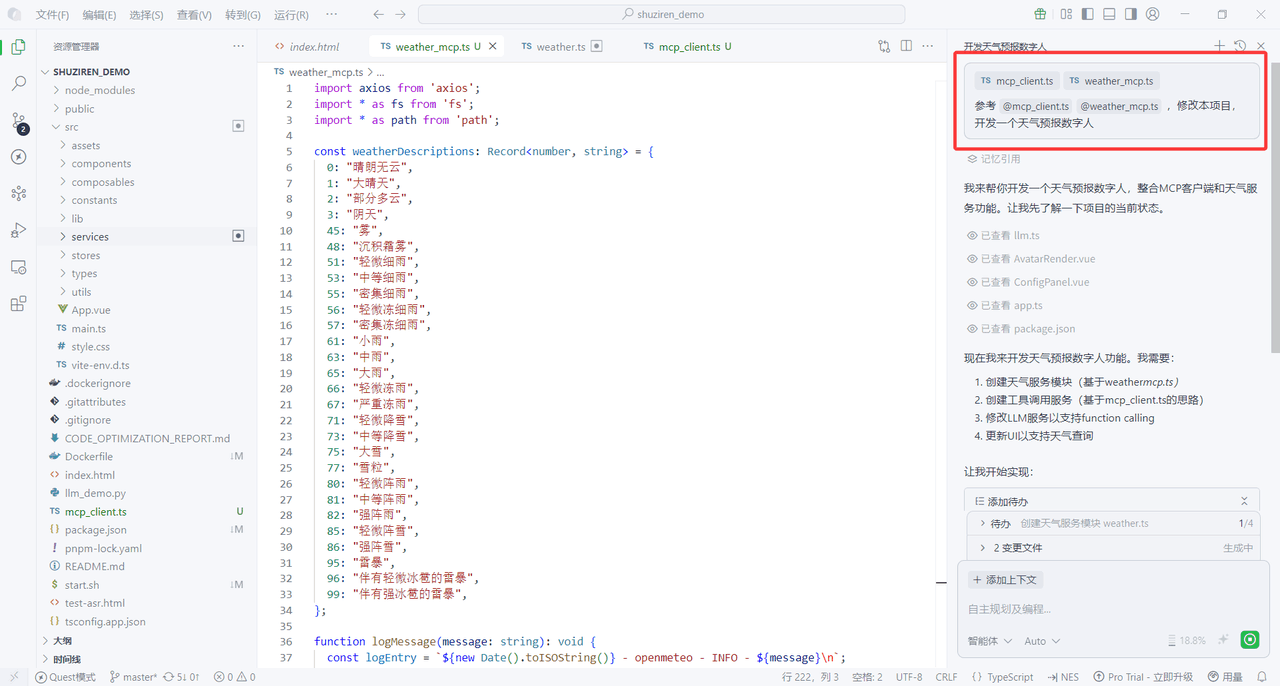Switch to the mcp_client.ts editor tab
1280x686 pixels.
688,47
